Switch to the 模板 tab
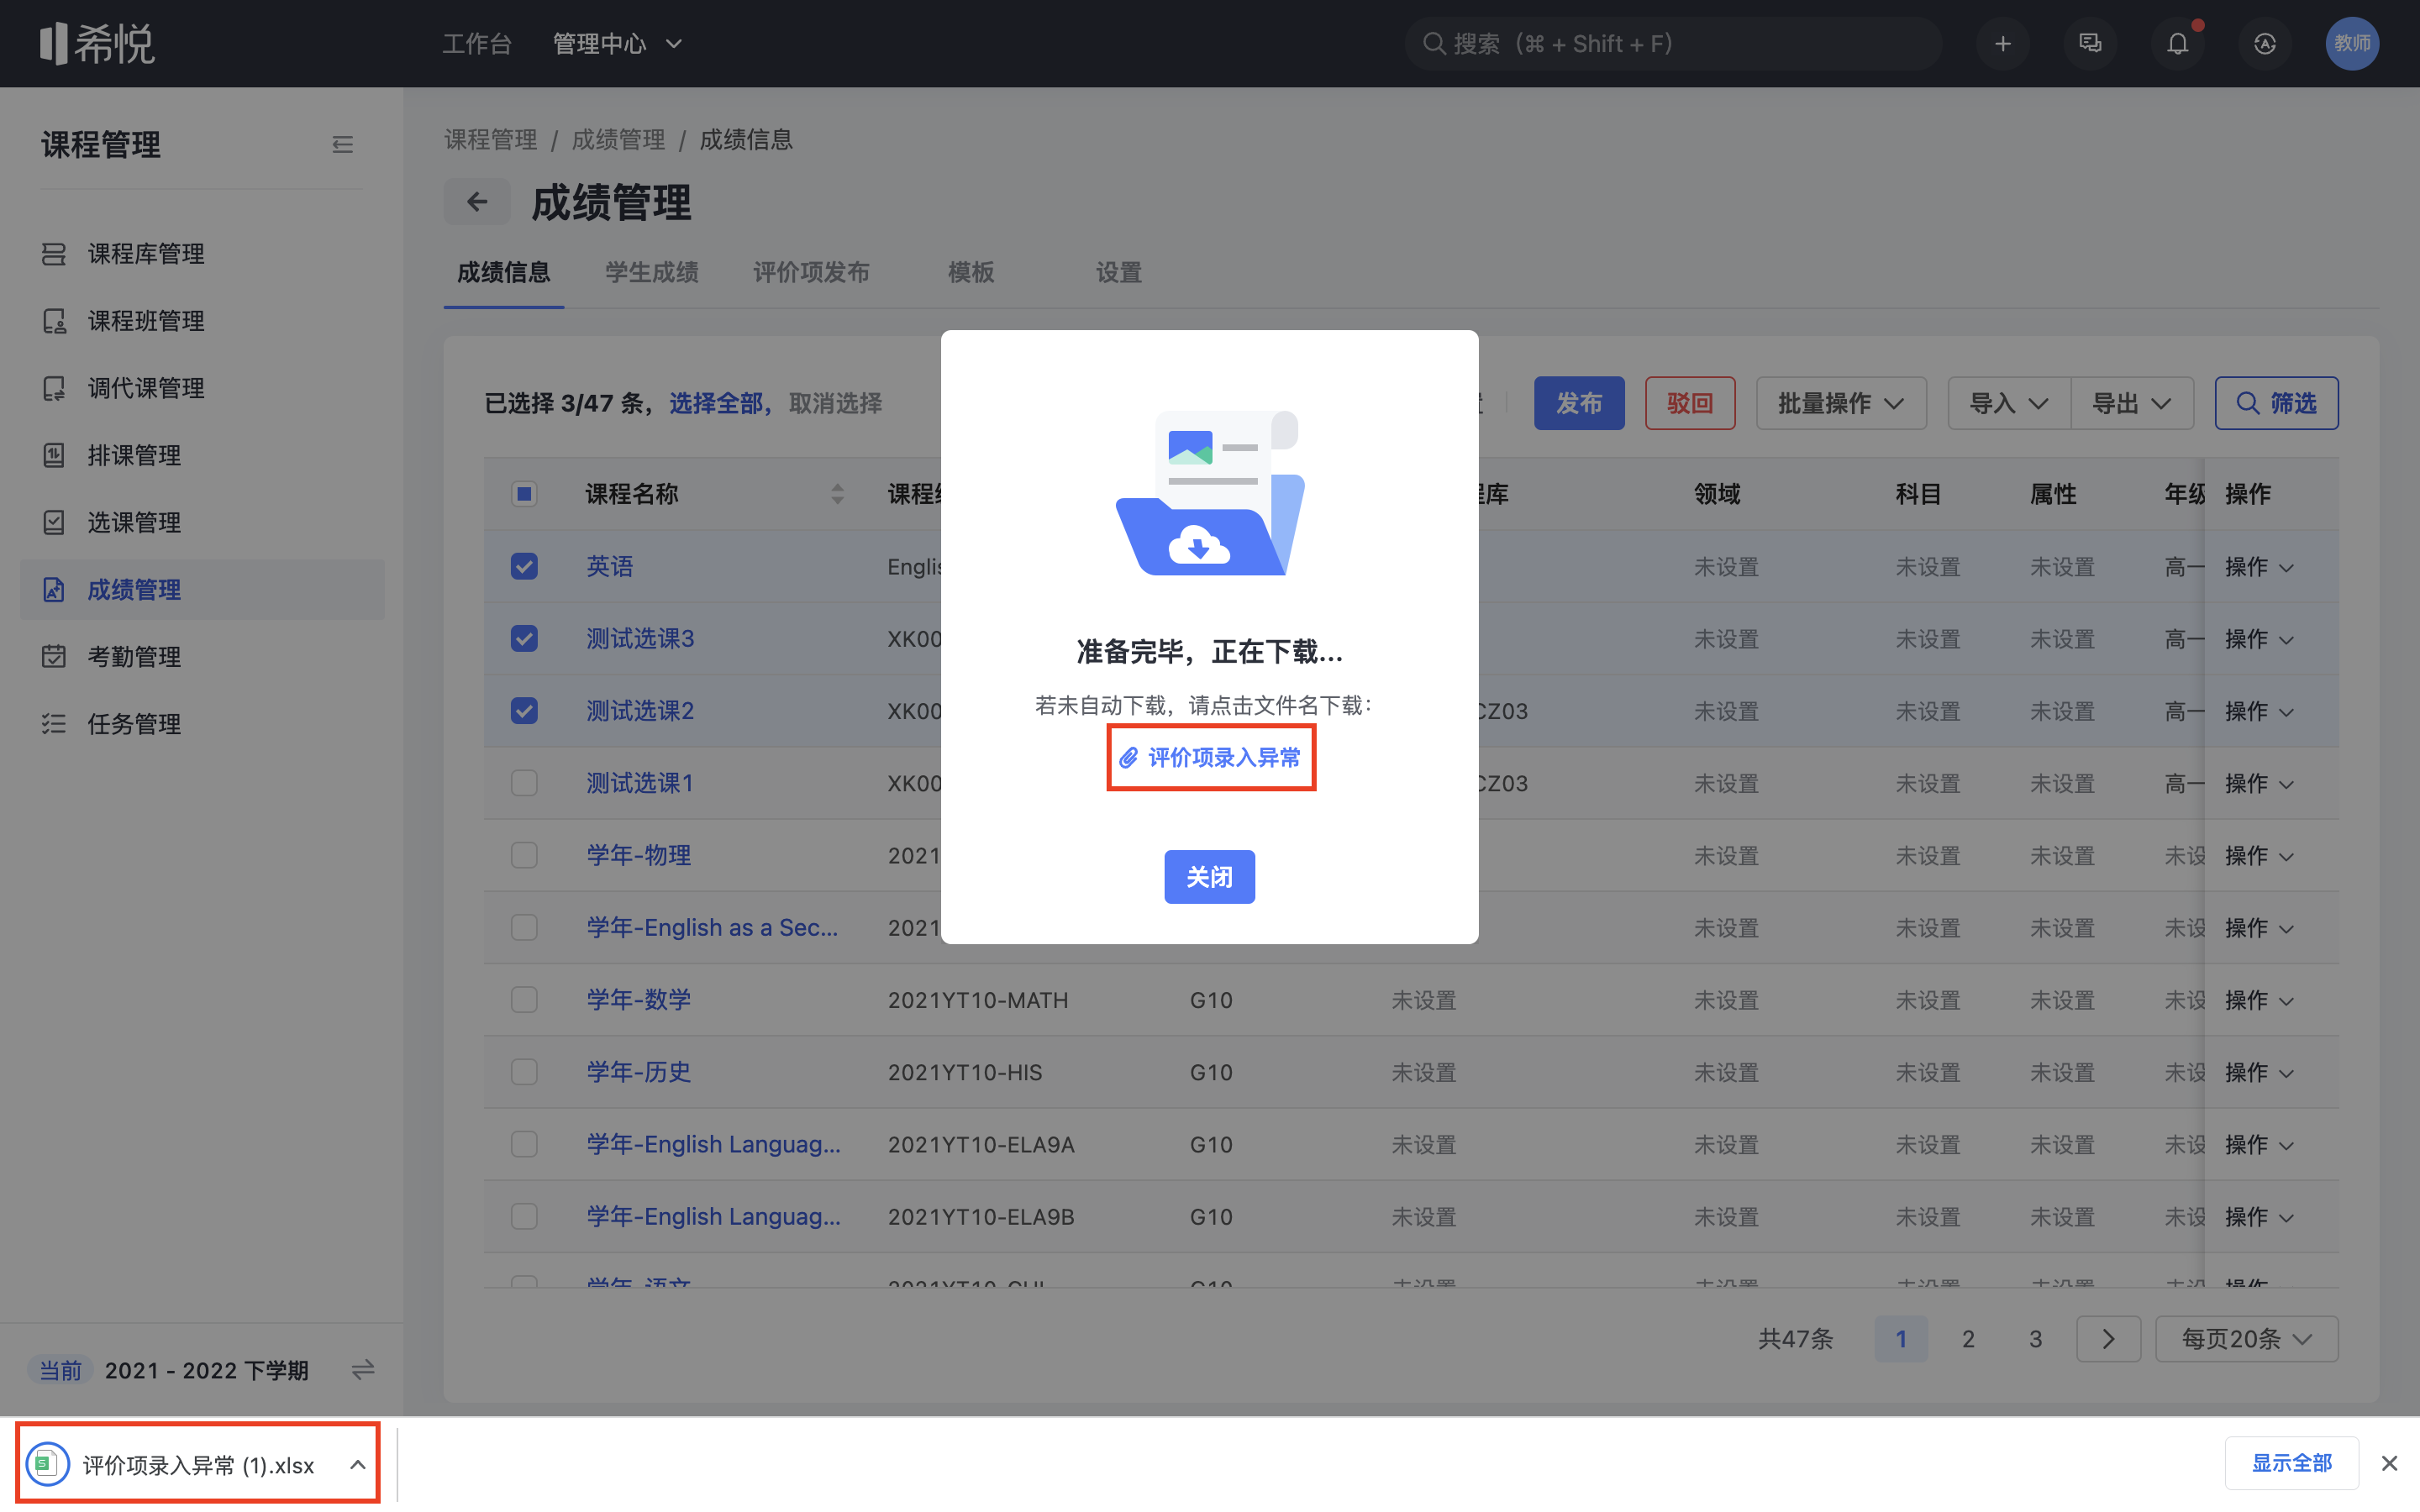Screen dimensions: 2420x1512 coord(971,272)
